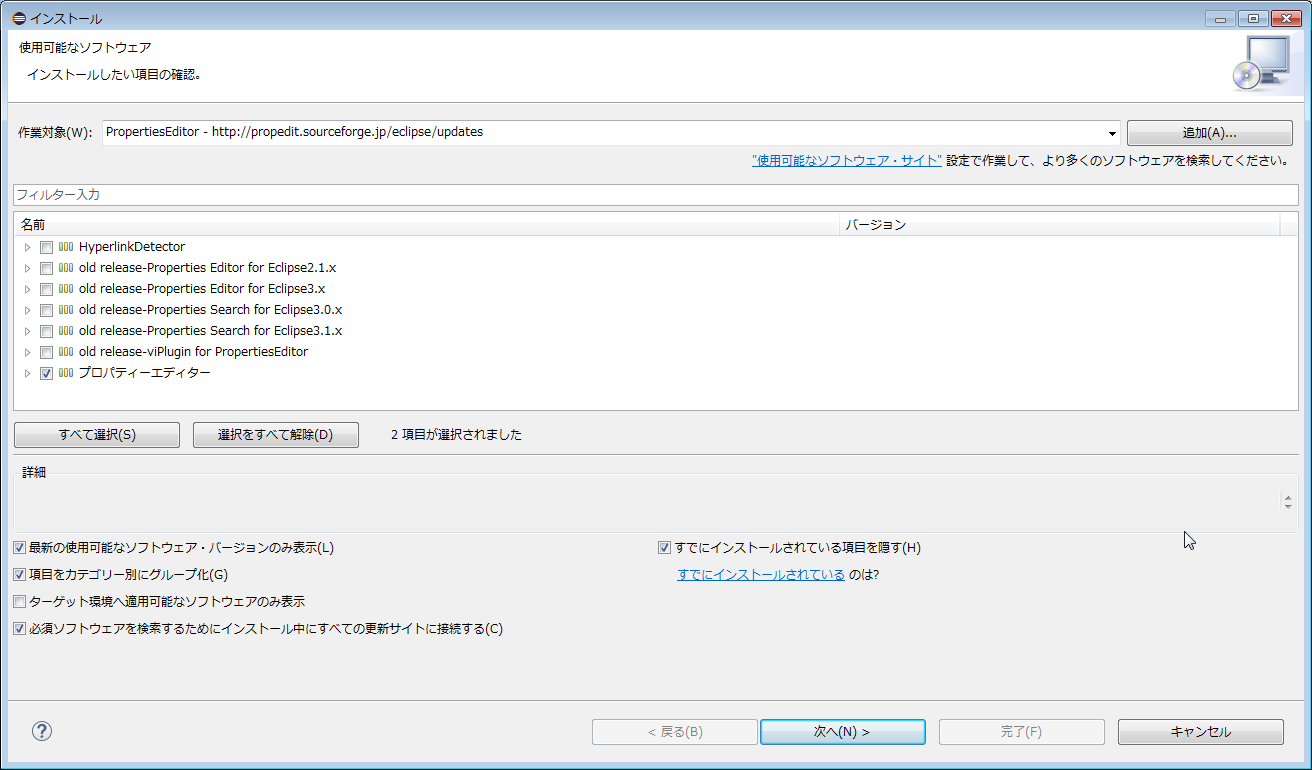Screen dimensions: 1312x770
Task: Check old release-Properties Search for Eclipse3.1.x
Action: click(x=46, y=331)
